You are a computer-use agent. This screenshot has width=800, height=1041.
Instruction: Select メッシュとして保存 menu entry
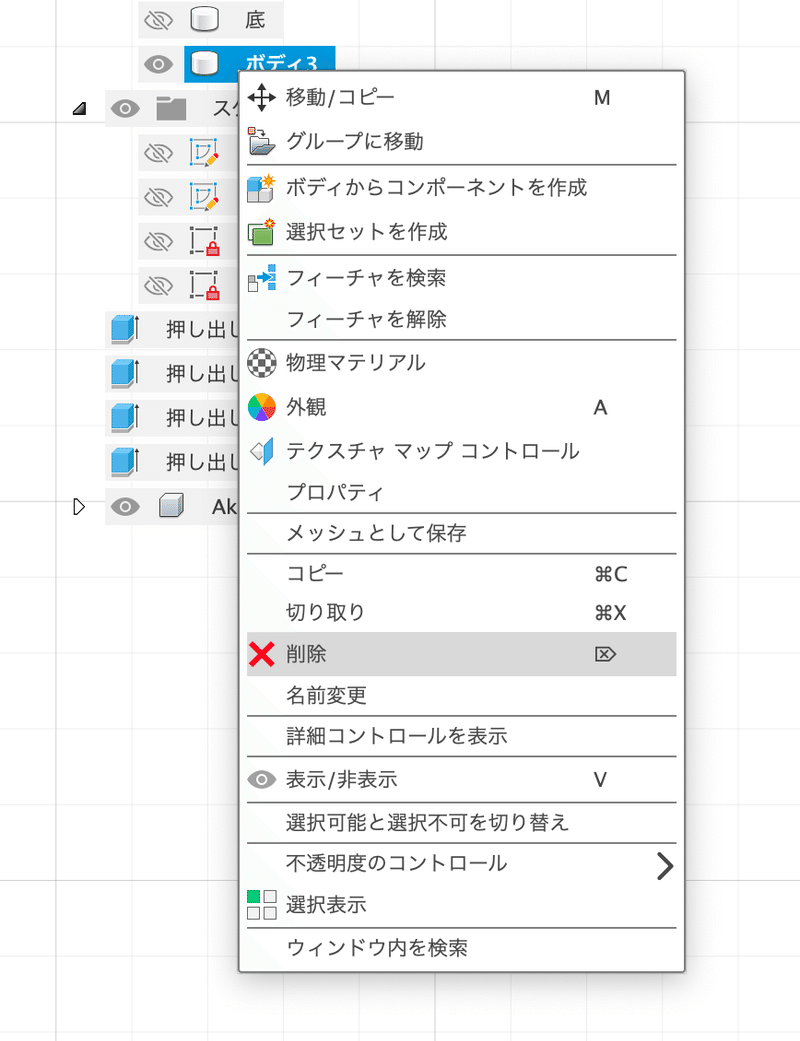tap(376, 533)
